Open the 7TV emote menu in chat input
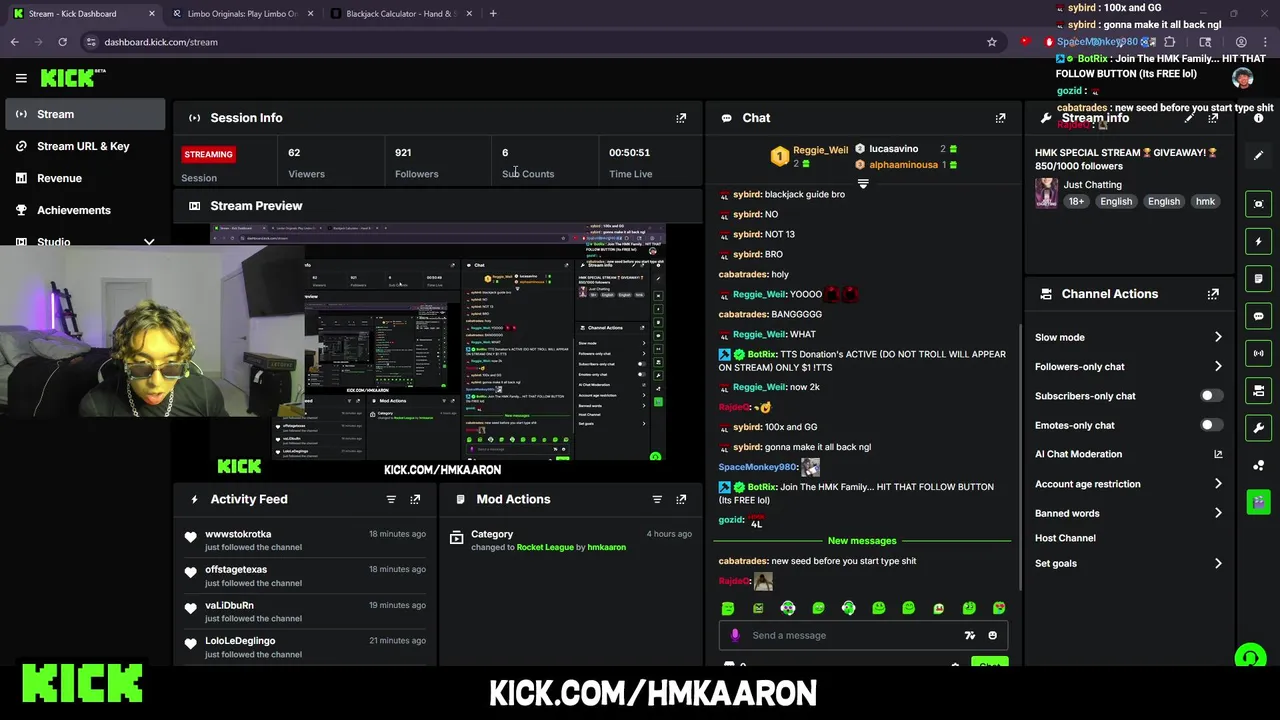The width and height of the screenshot is (1280, 720). [x=969, y=635]
